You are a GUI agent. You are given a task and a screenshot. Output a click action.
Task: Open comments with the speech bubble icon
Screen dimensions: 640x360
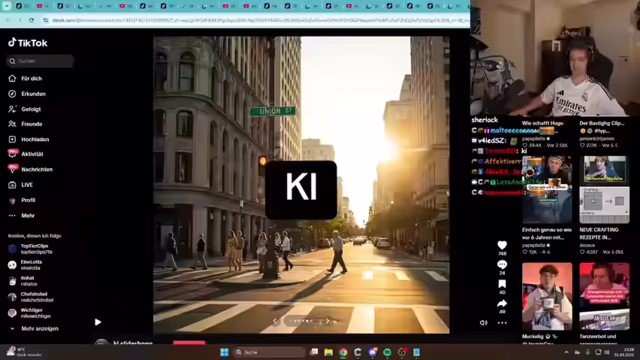(502, 264)
